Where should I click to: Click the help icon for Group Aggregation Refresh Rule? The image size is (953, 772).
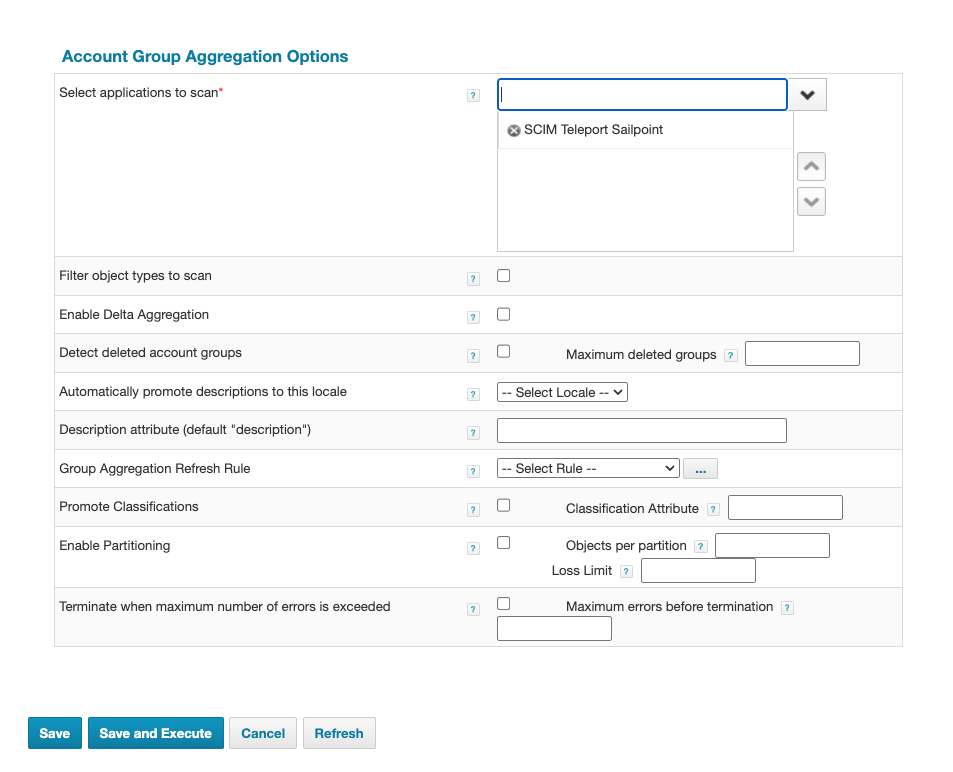point(473,471)
